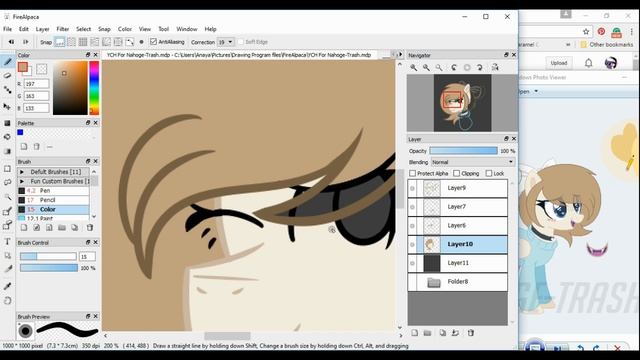Rotate canvas left in Navigator
Image resolution: width=640 pixels, height=360 pixels.
(454, 67)
